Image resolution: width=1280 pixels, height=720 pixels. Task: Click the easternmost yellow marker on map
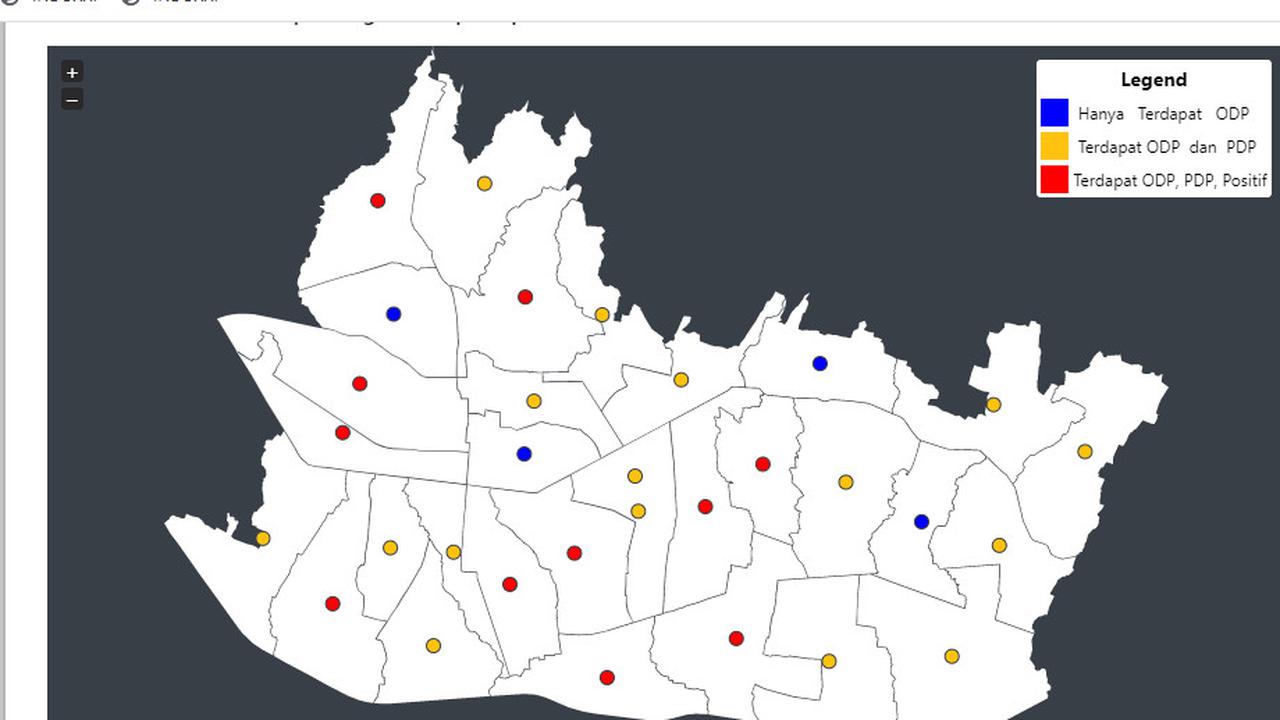(1085, 451)
